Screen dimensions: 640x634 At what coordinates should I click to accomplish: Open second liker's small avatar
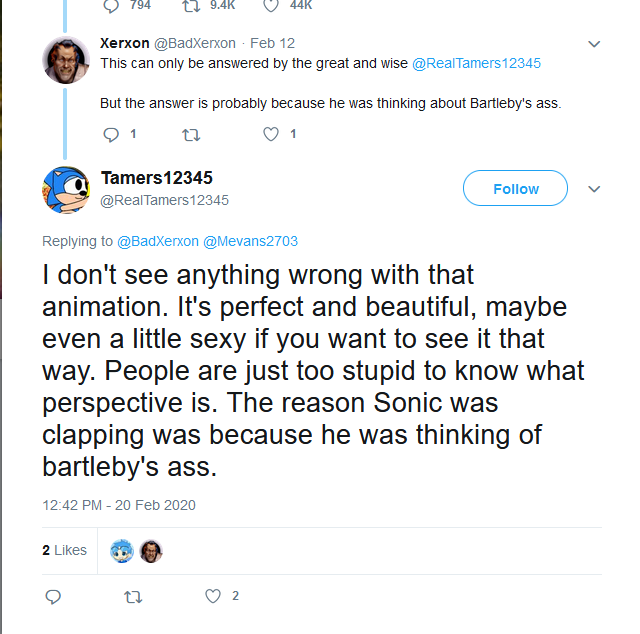coord(151,550)
